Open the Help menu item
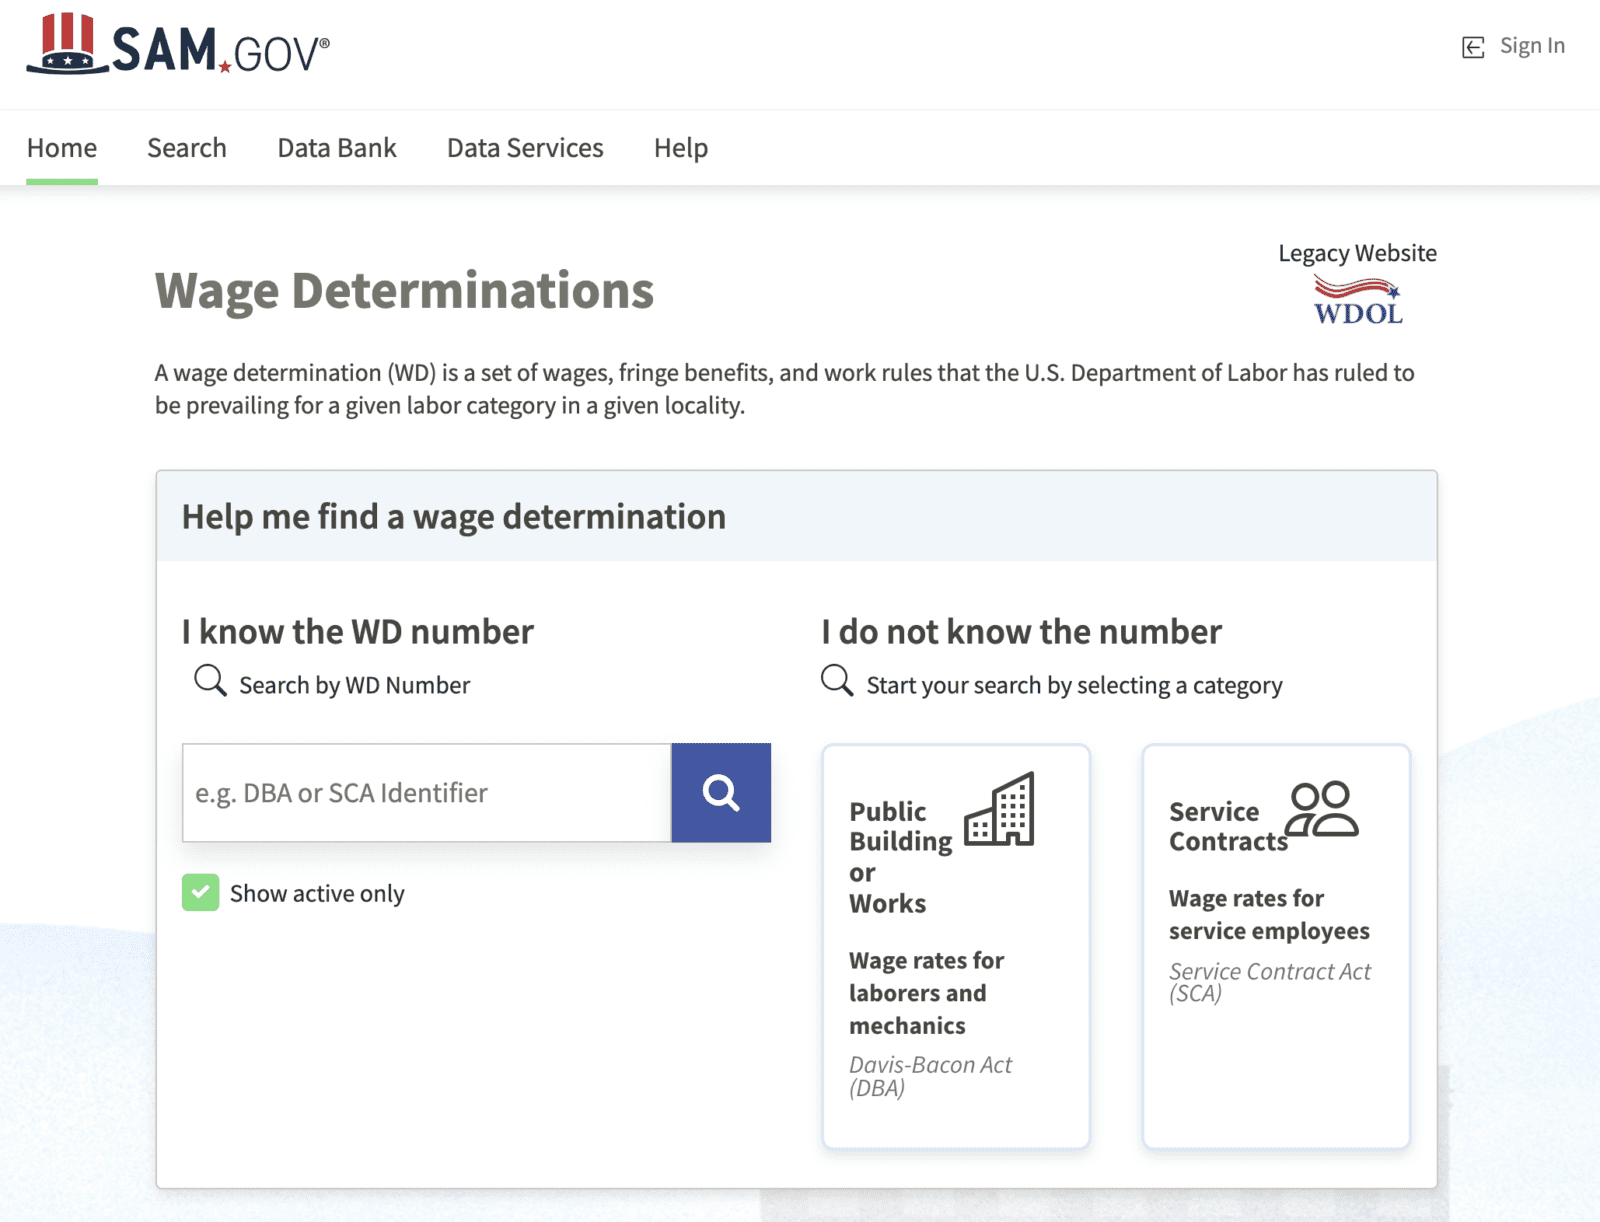 (x=681, y=148)
